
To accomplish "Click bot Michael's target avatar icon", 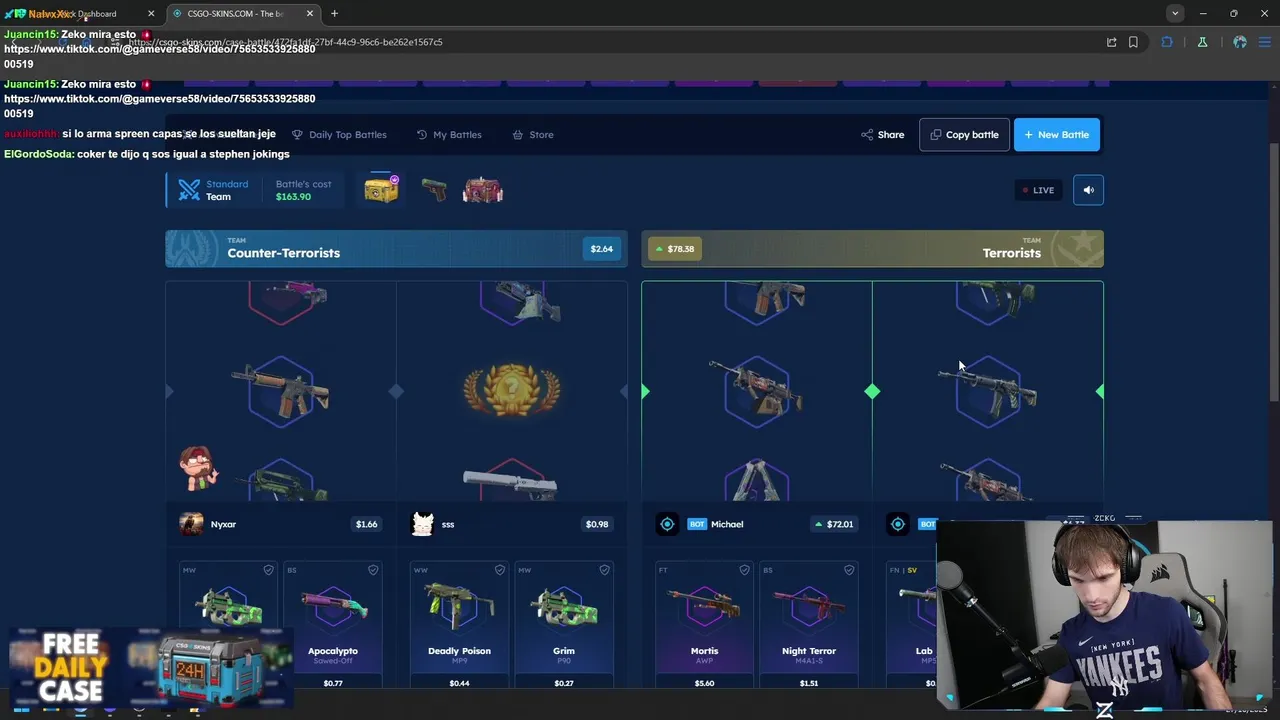I will tap(667, 524).
